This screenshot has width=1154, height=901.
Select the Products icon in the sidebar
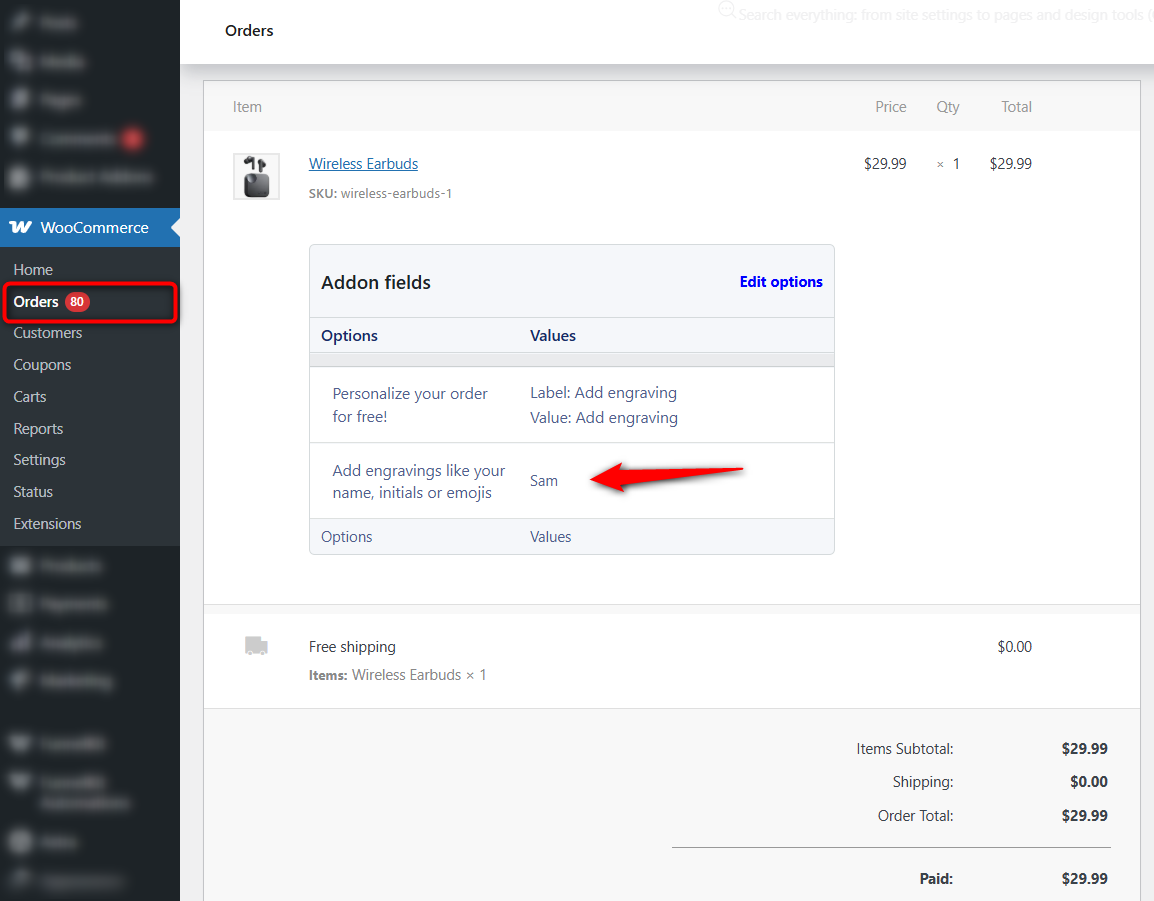(20, 565)
